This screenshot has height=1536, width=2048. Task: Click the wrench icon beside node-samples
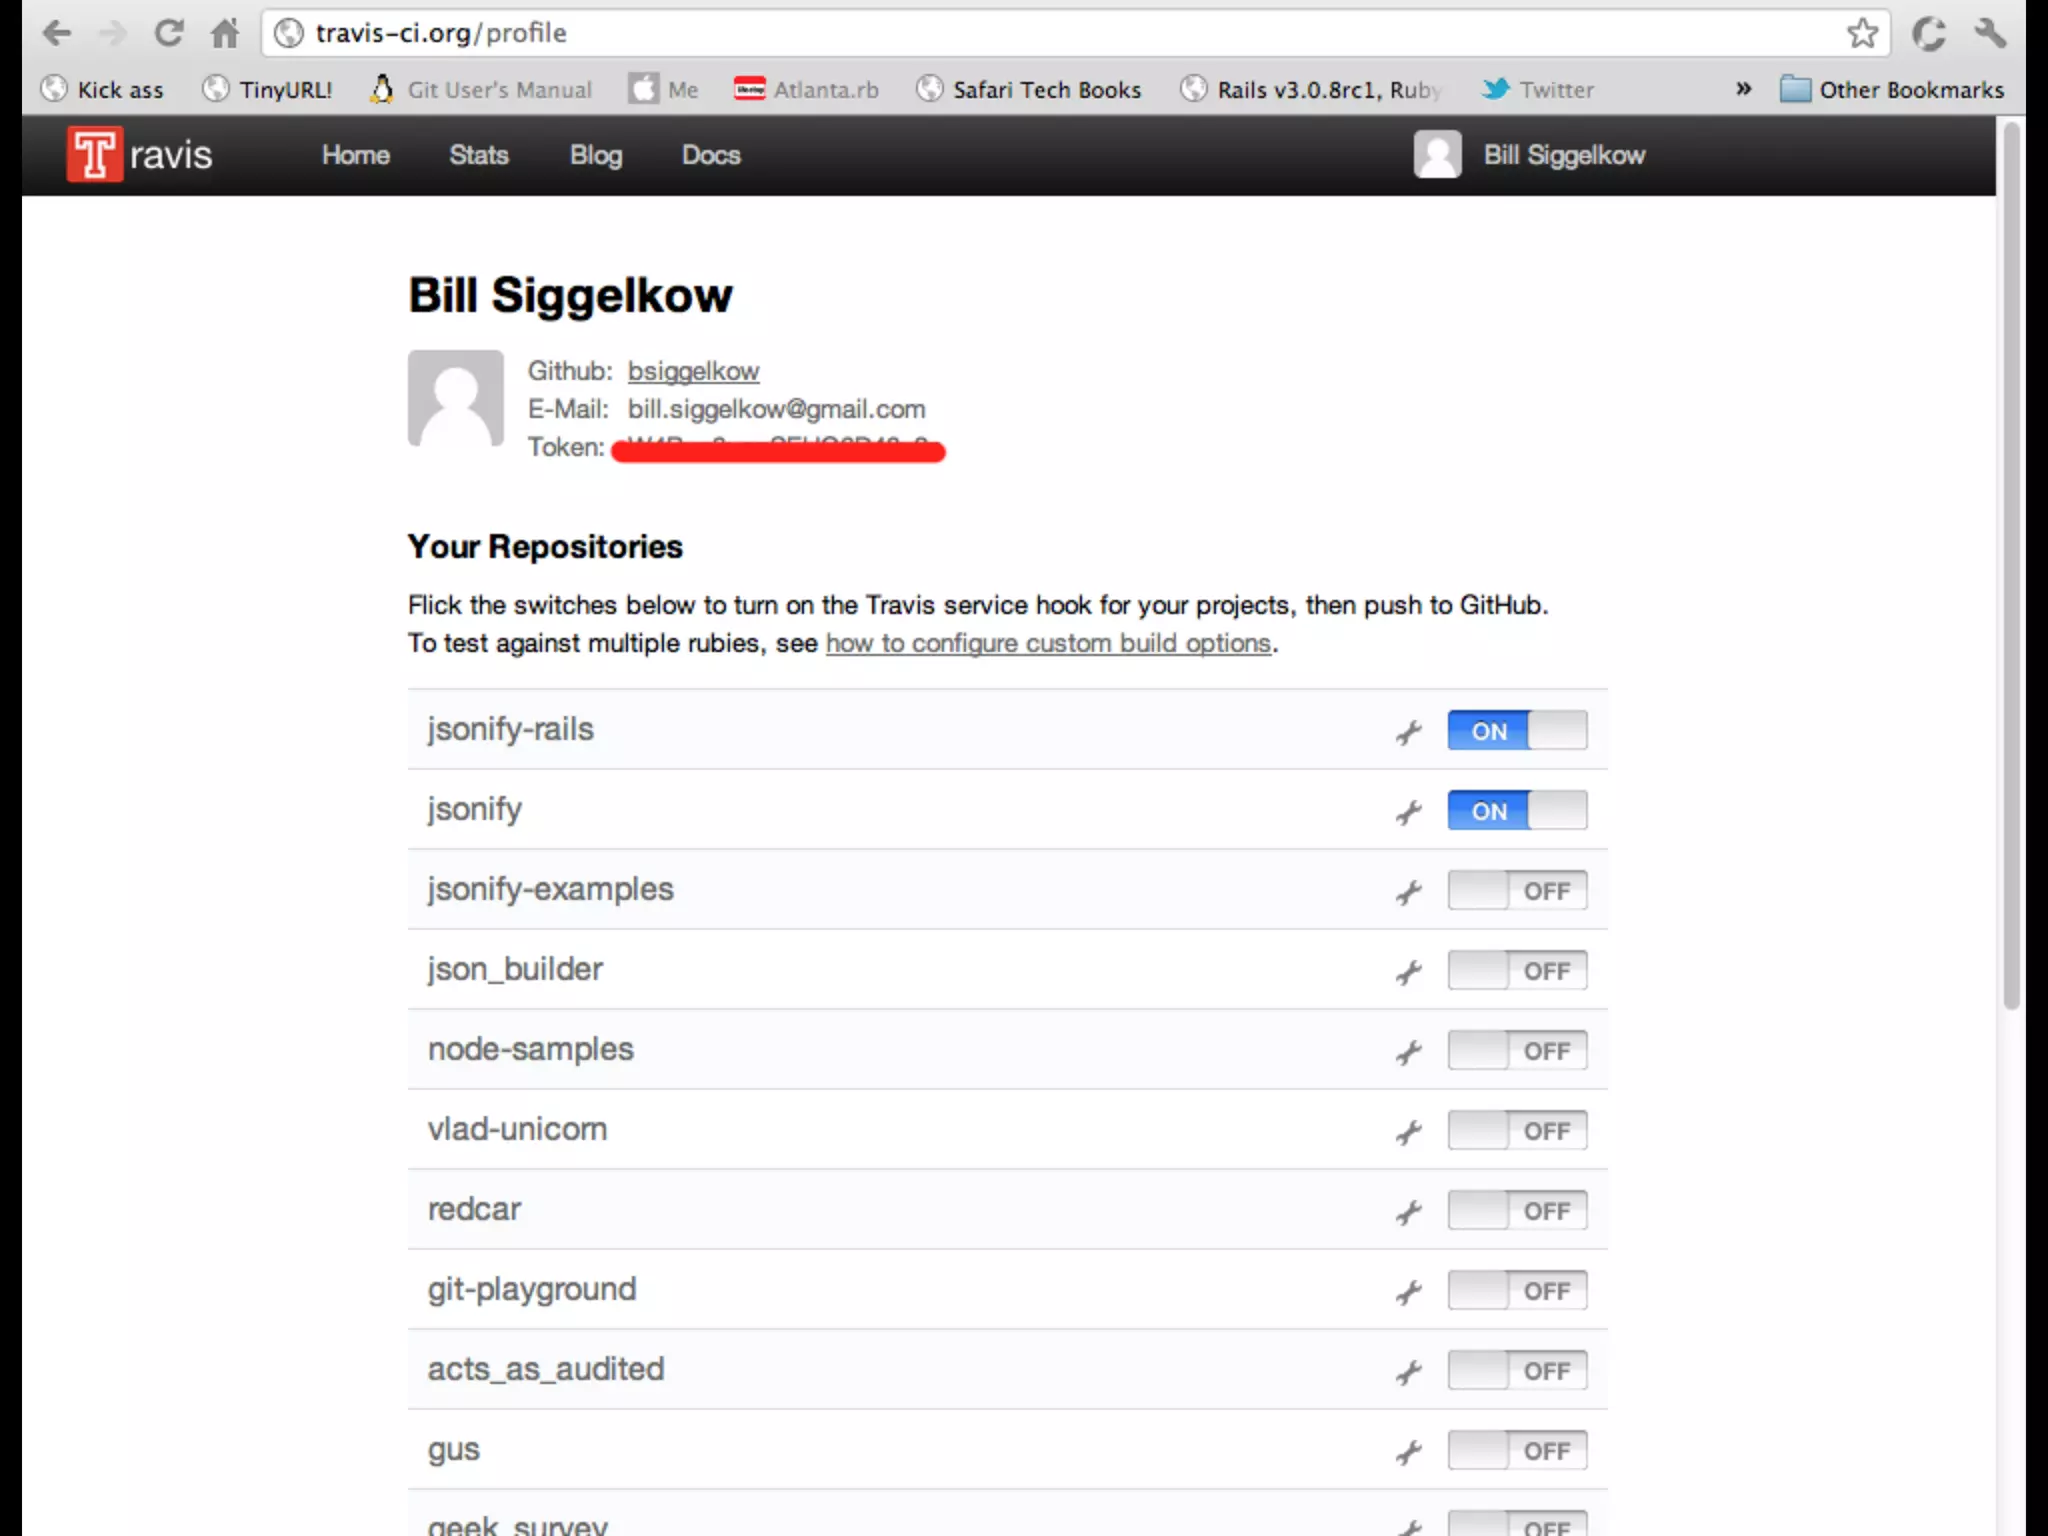coord(1409,1052)
